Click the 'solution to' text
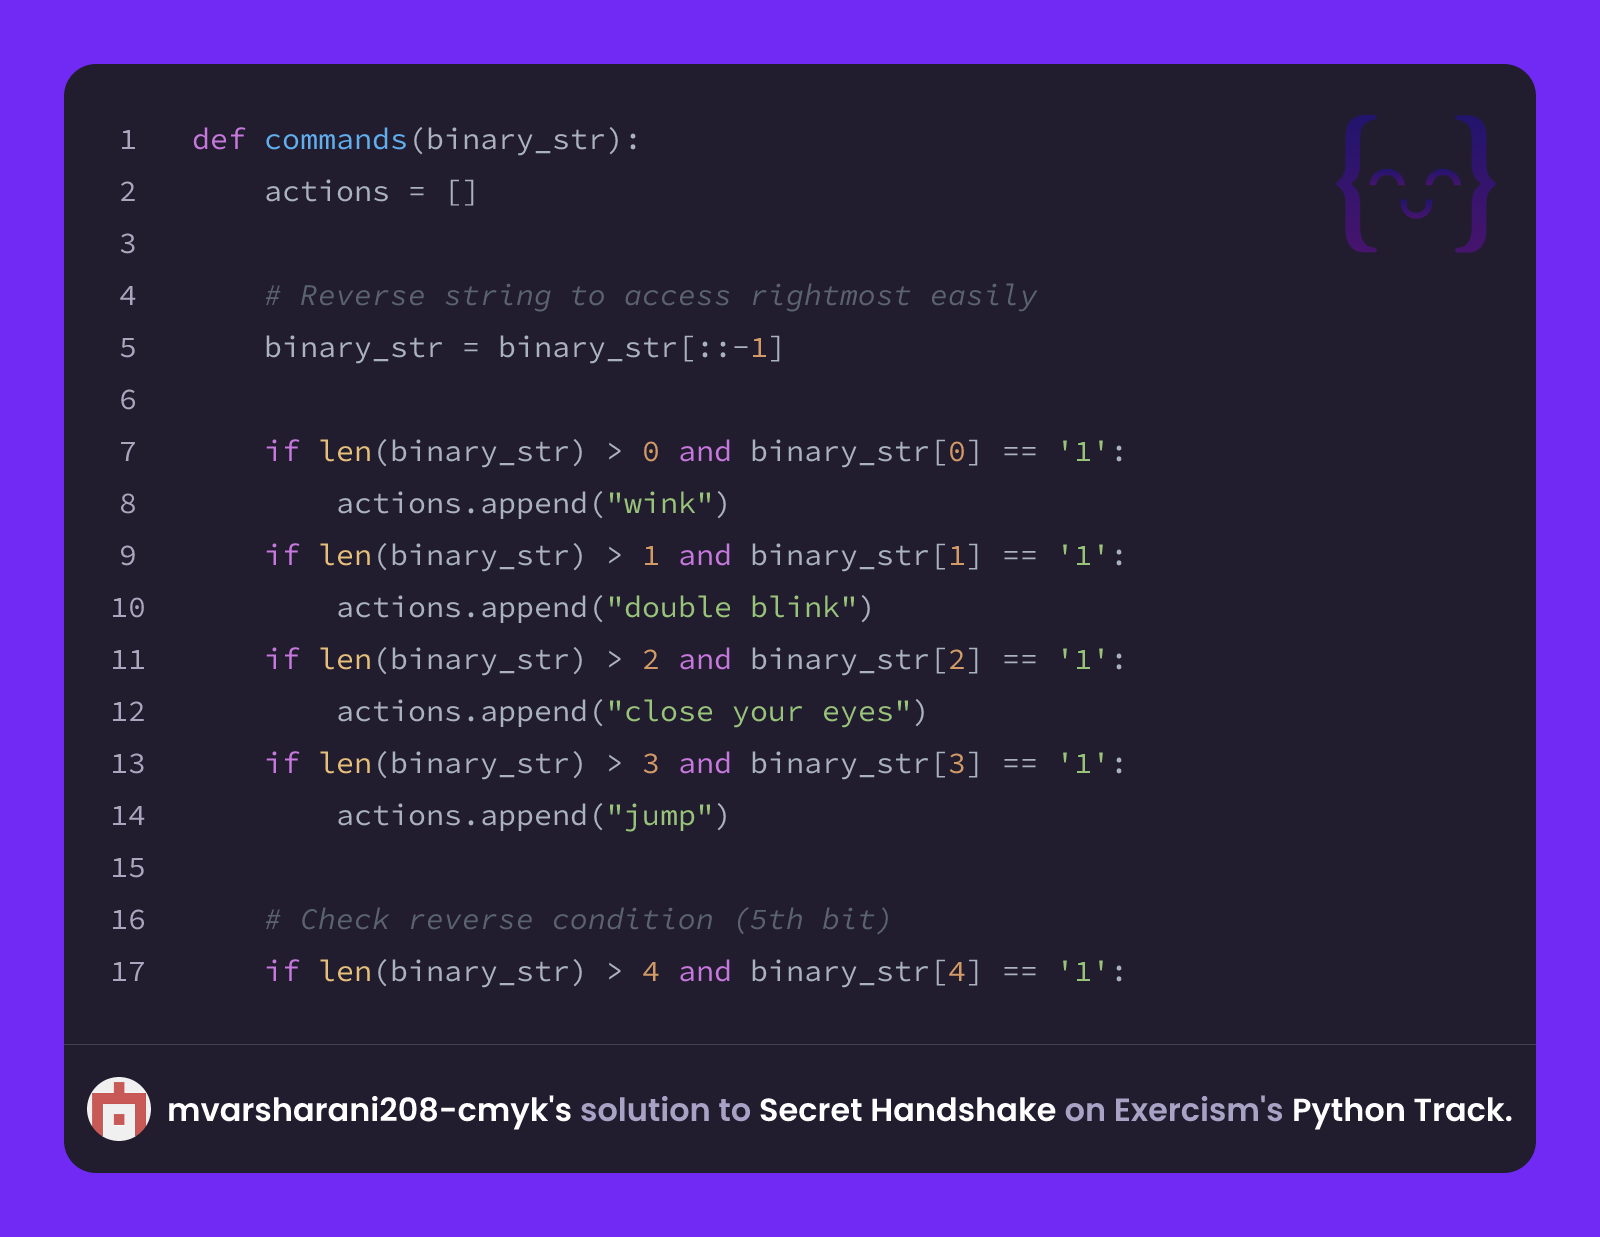This screenshot has width=1600, height=1237. point(665,1110)
